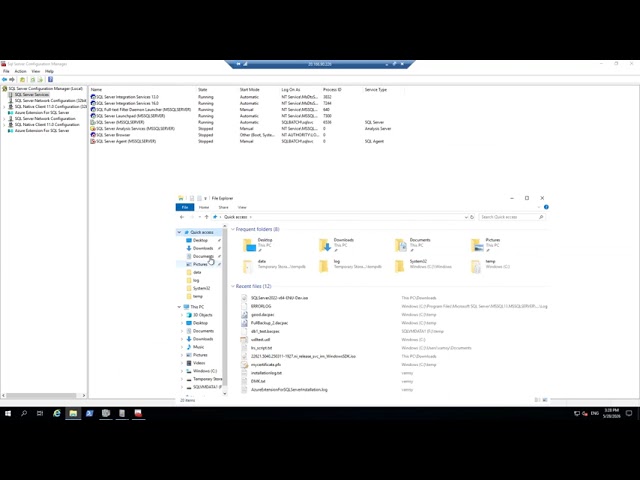The width and height of the screenshot is (640, 480).
Task: Click the File Explorer Help question mark icon
Action: click(546, 207)
